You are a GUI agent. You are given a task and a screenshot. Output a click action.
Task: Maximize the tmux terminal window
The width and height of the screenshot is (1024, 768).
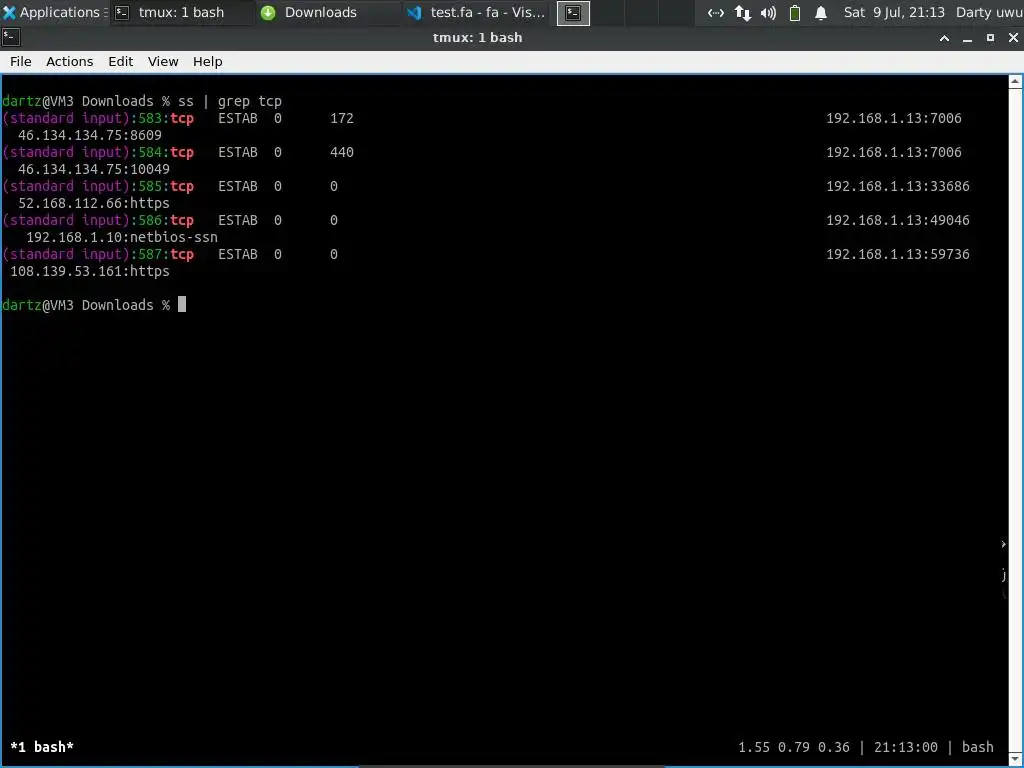[990, 38]
